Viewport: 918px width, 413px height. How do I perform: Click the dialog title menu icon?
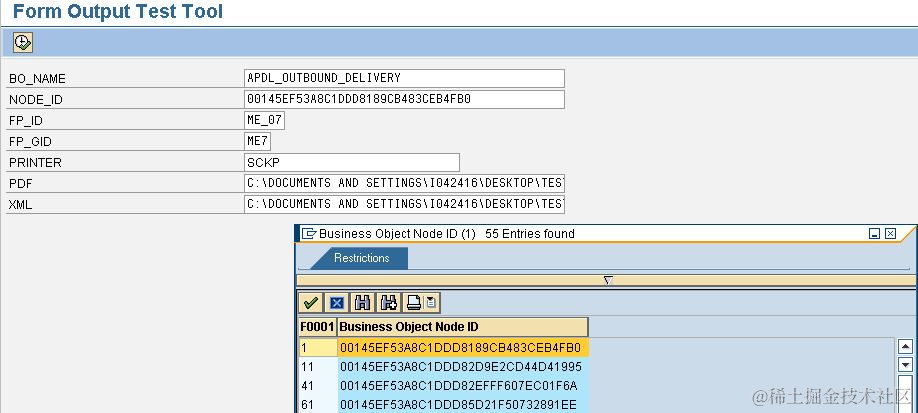[309, 234]
